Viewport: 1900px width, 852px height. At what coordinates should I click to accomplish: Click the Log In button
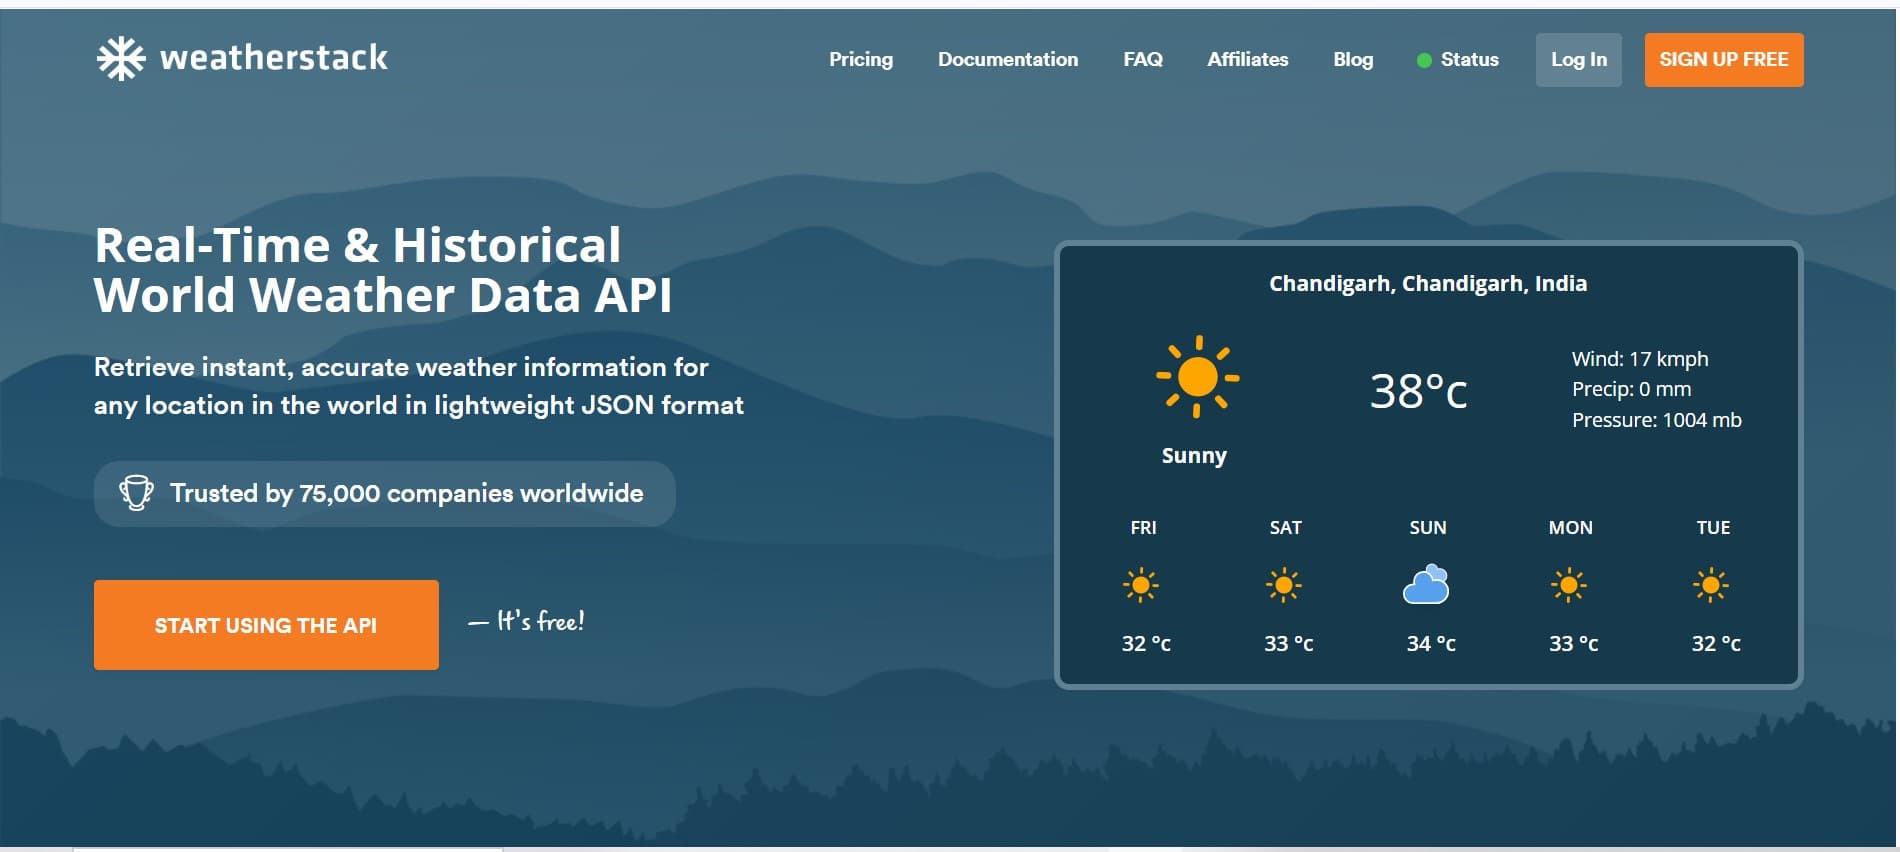pos(1579,60)
